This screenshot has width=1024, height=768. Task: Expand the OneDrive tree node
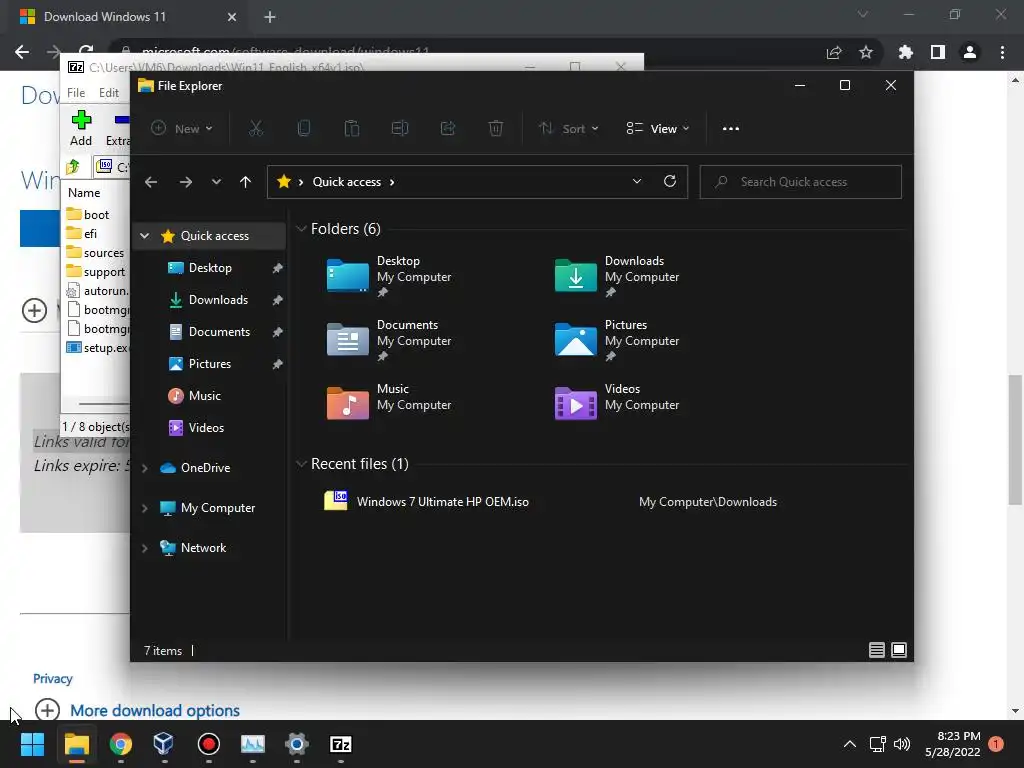click(145, 468)
